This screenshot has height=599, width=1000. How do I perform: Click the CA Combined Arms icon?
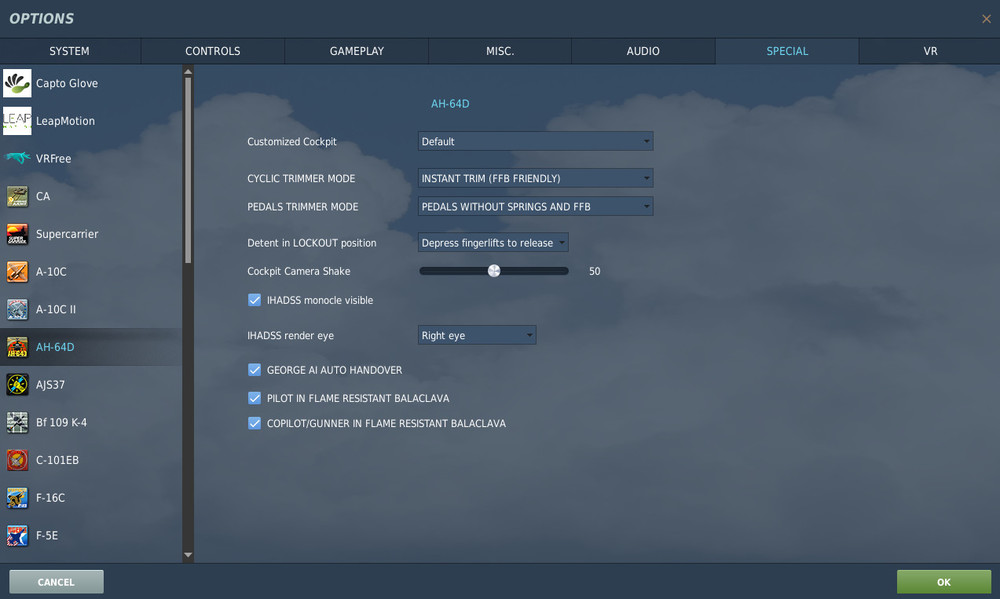17,196
